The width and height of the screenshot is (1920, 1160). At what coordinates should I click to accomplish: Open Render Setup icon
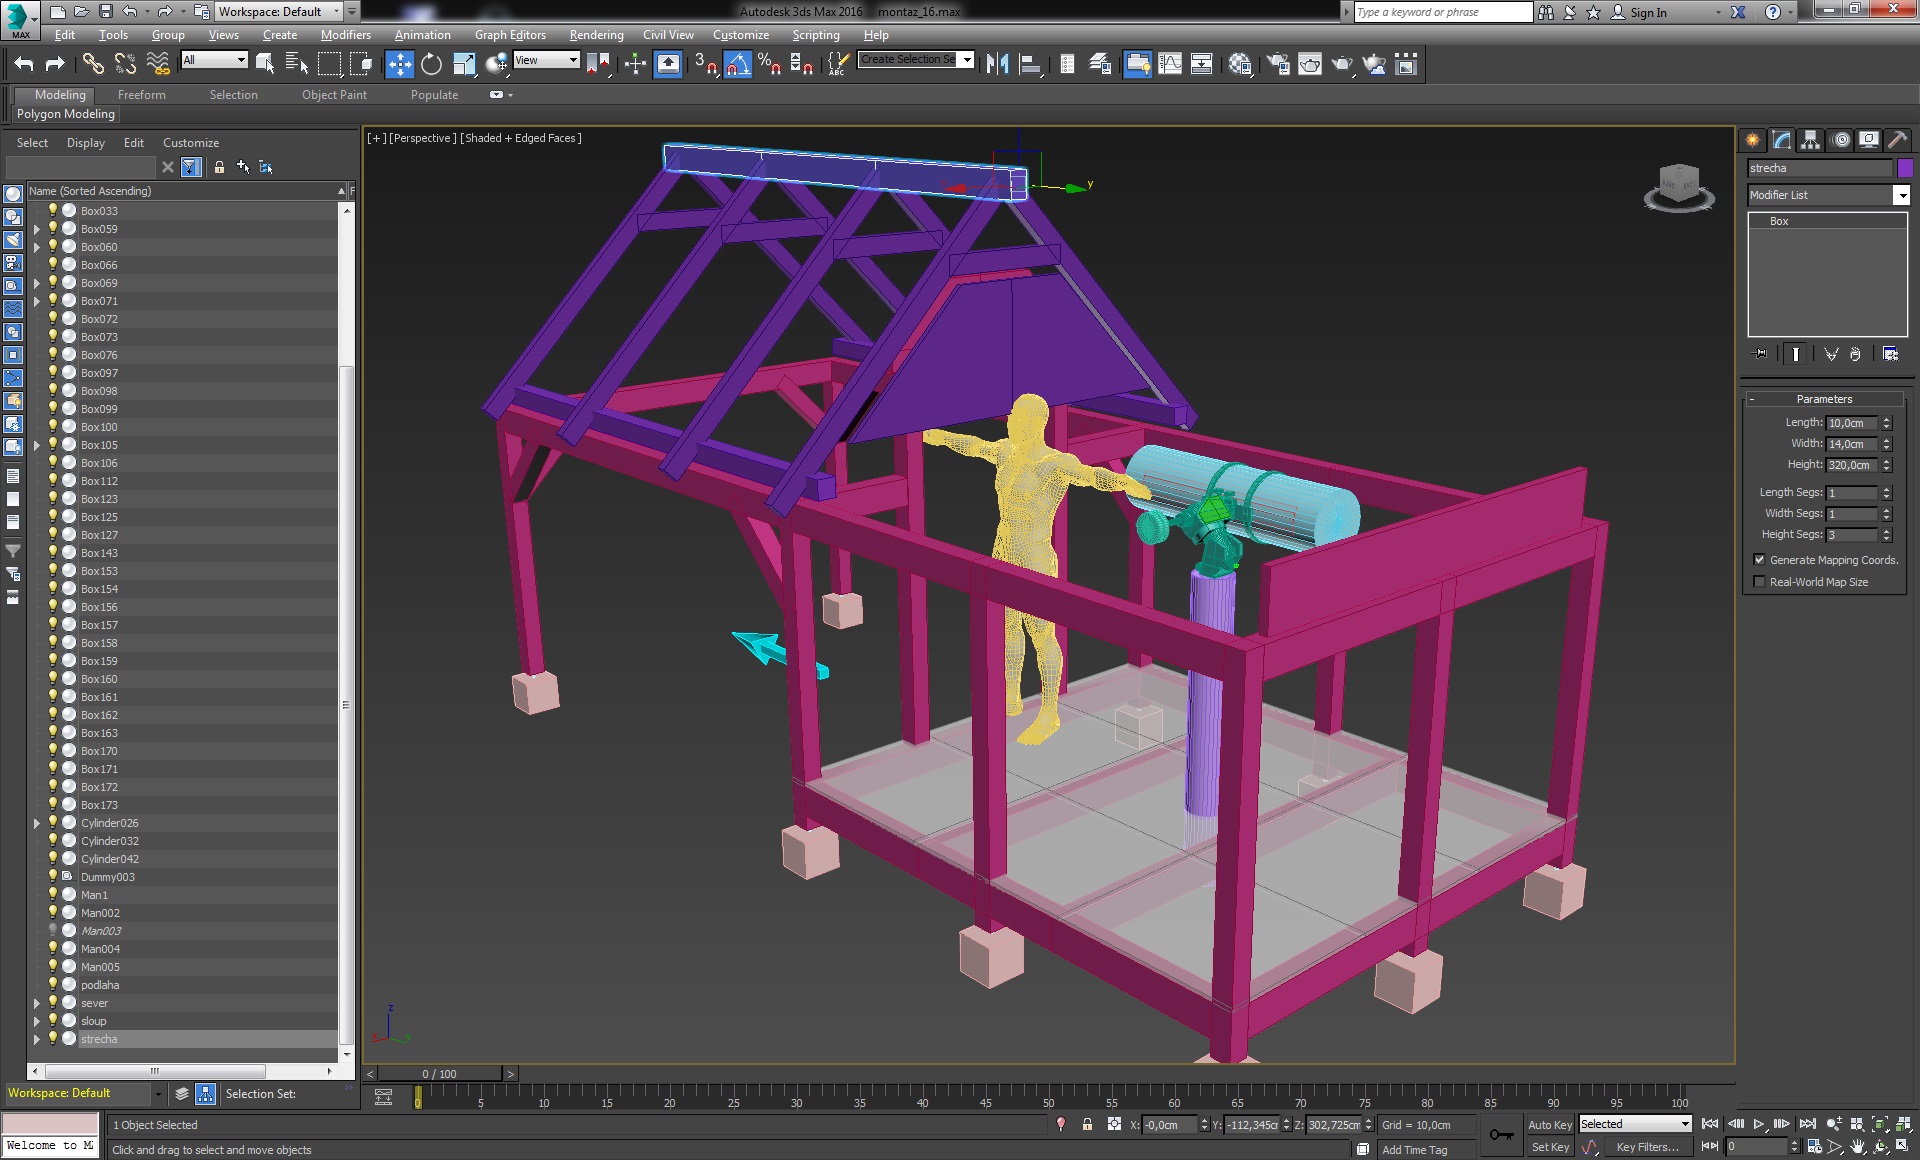point(1277,64)
